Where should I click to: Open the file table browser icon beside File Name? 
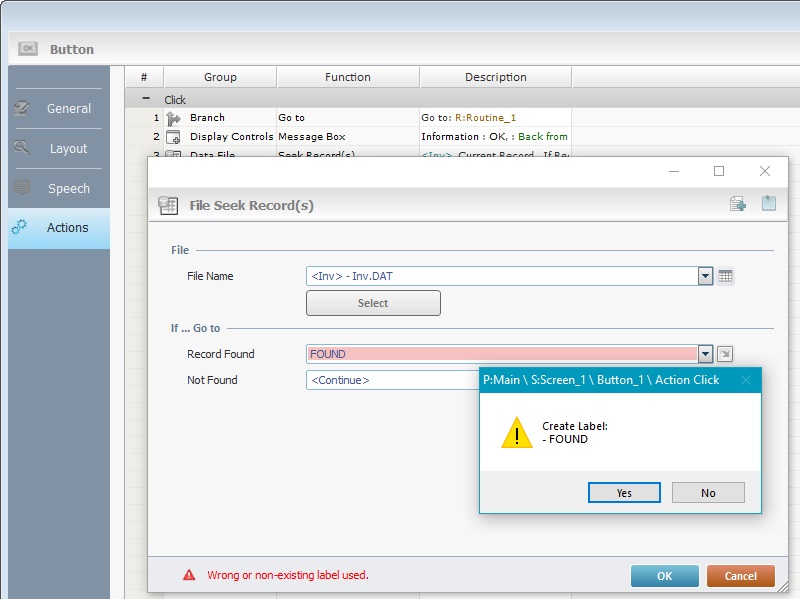pyautogui.click(x=726, y=276)
